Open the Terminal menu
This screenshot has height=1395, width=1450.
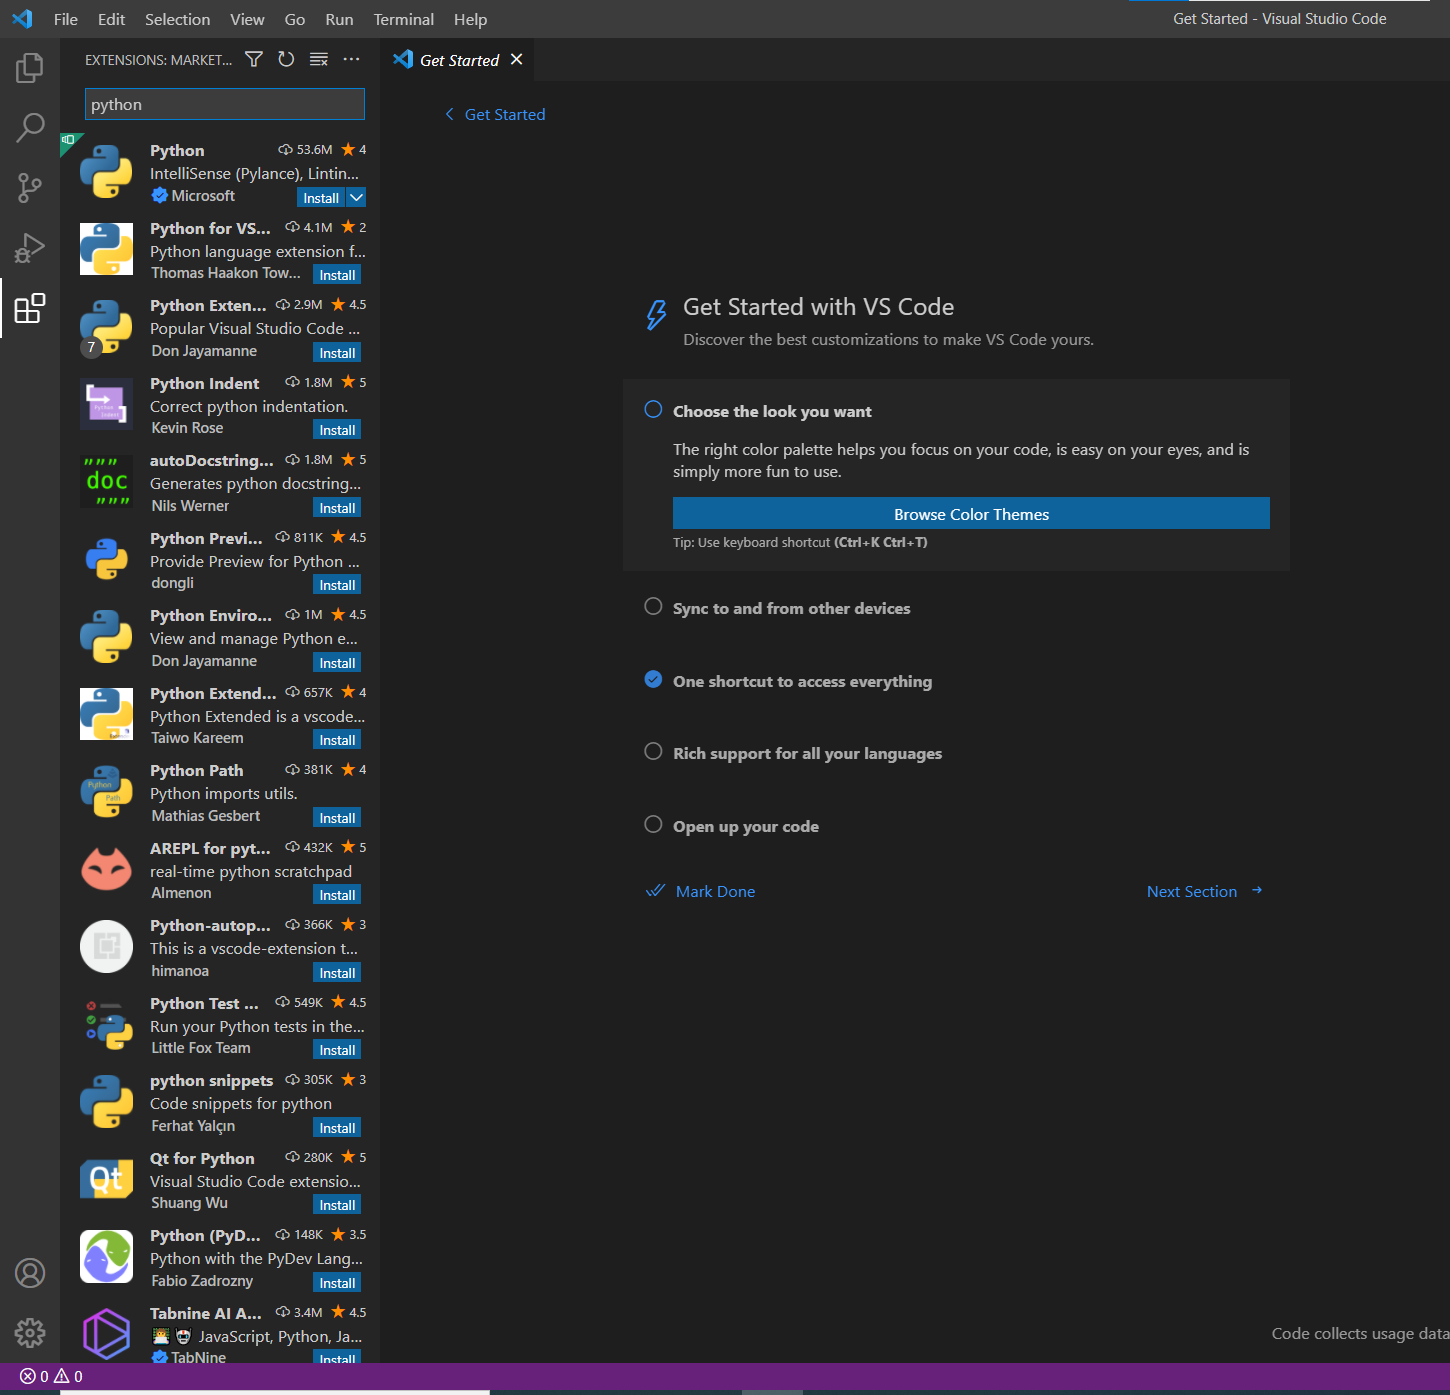(404, 19)
